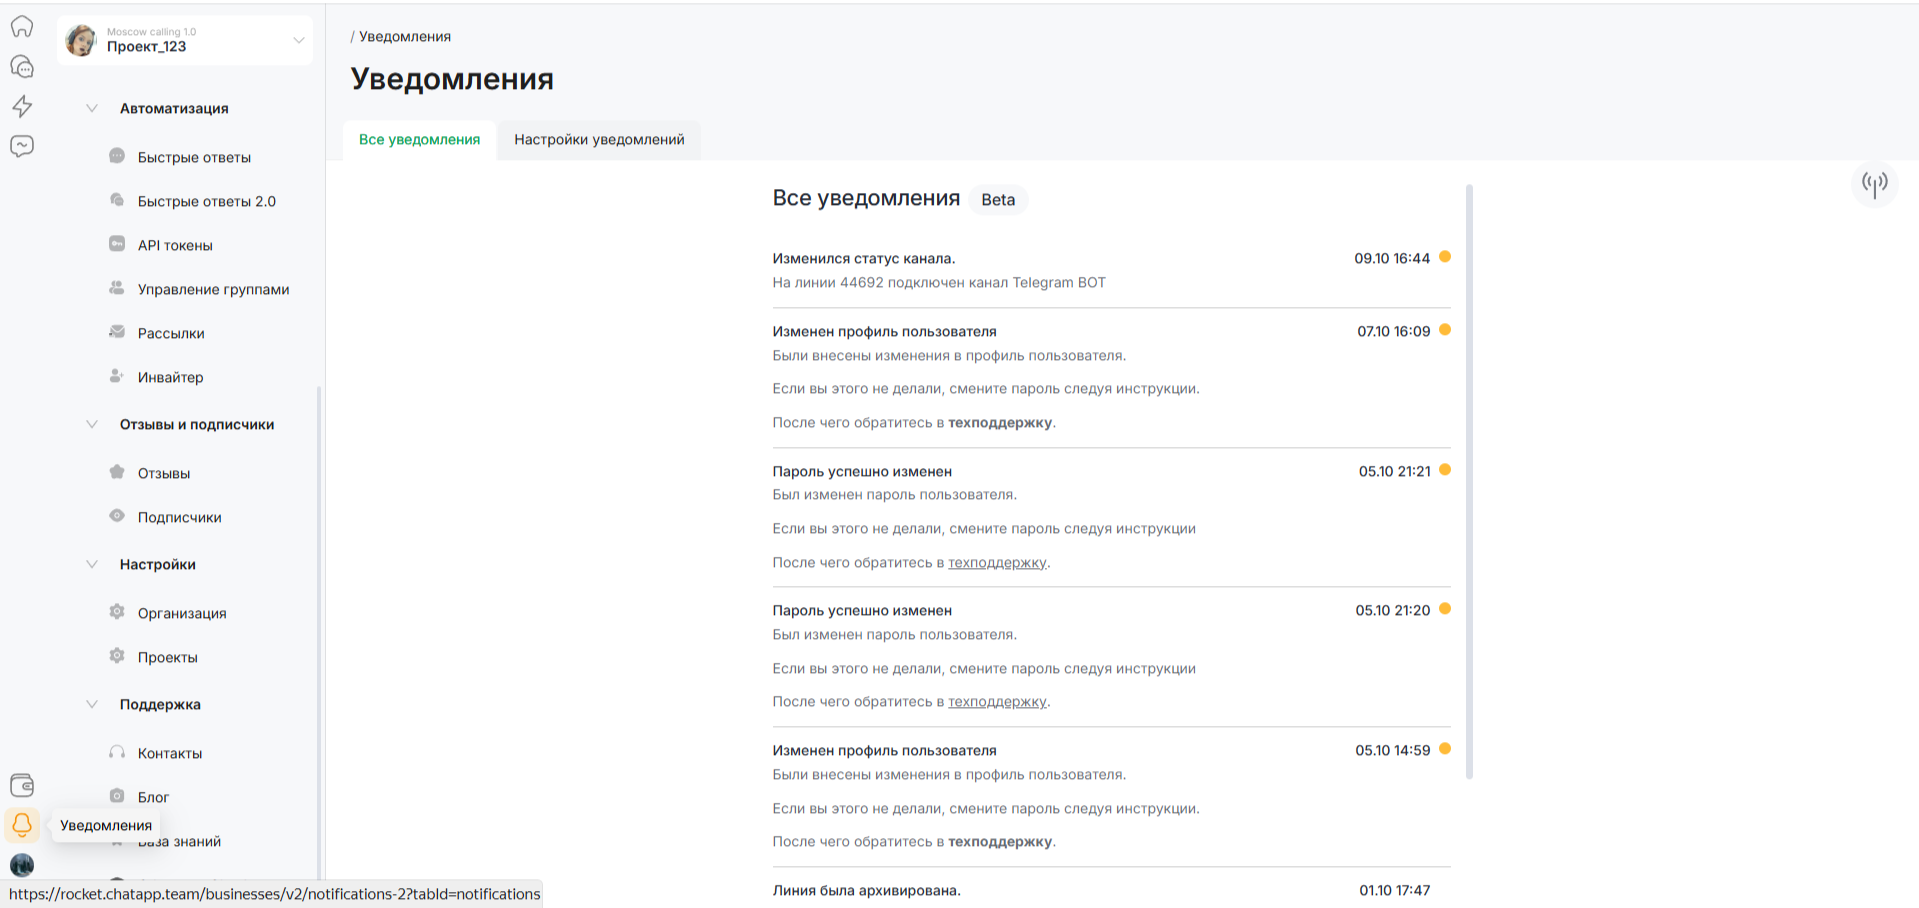This screenshot has width=1919, height=908.
Task: Collapse the Автоматизация section
Action: pos(92,108)
